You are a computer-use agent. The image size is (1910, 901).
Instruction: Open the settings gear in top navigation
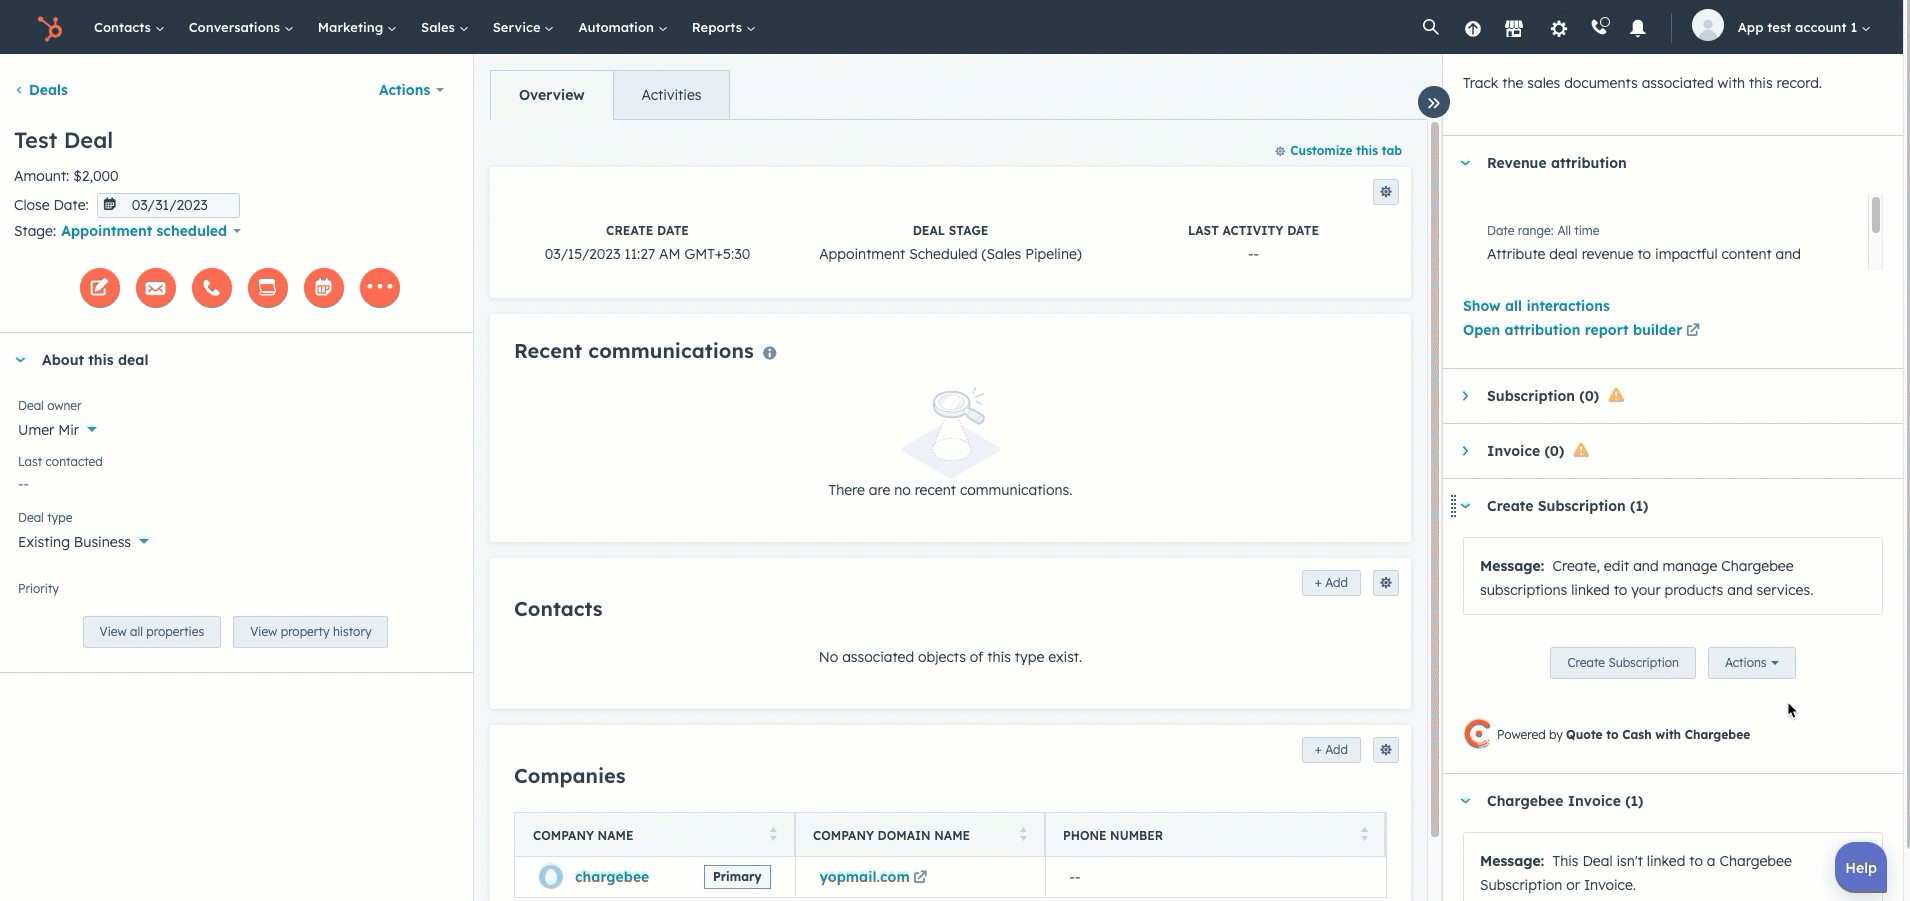(1558, 28)
